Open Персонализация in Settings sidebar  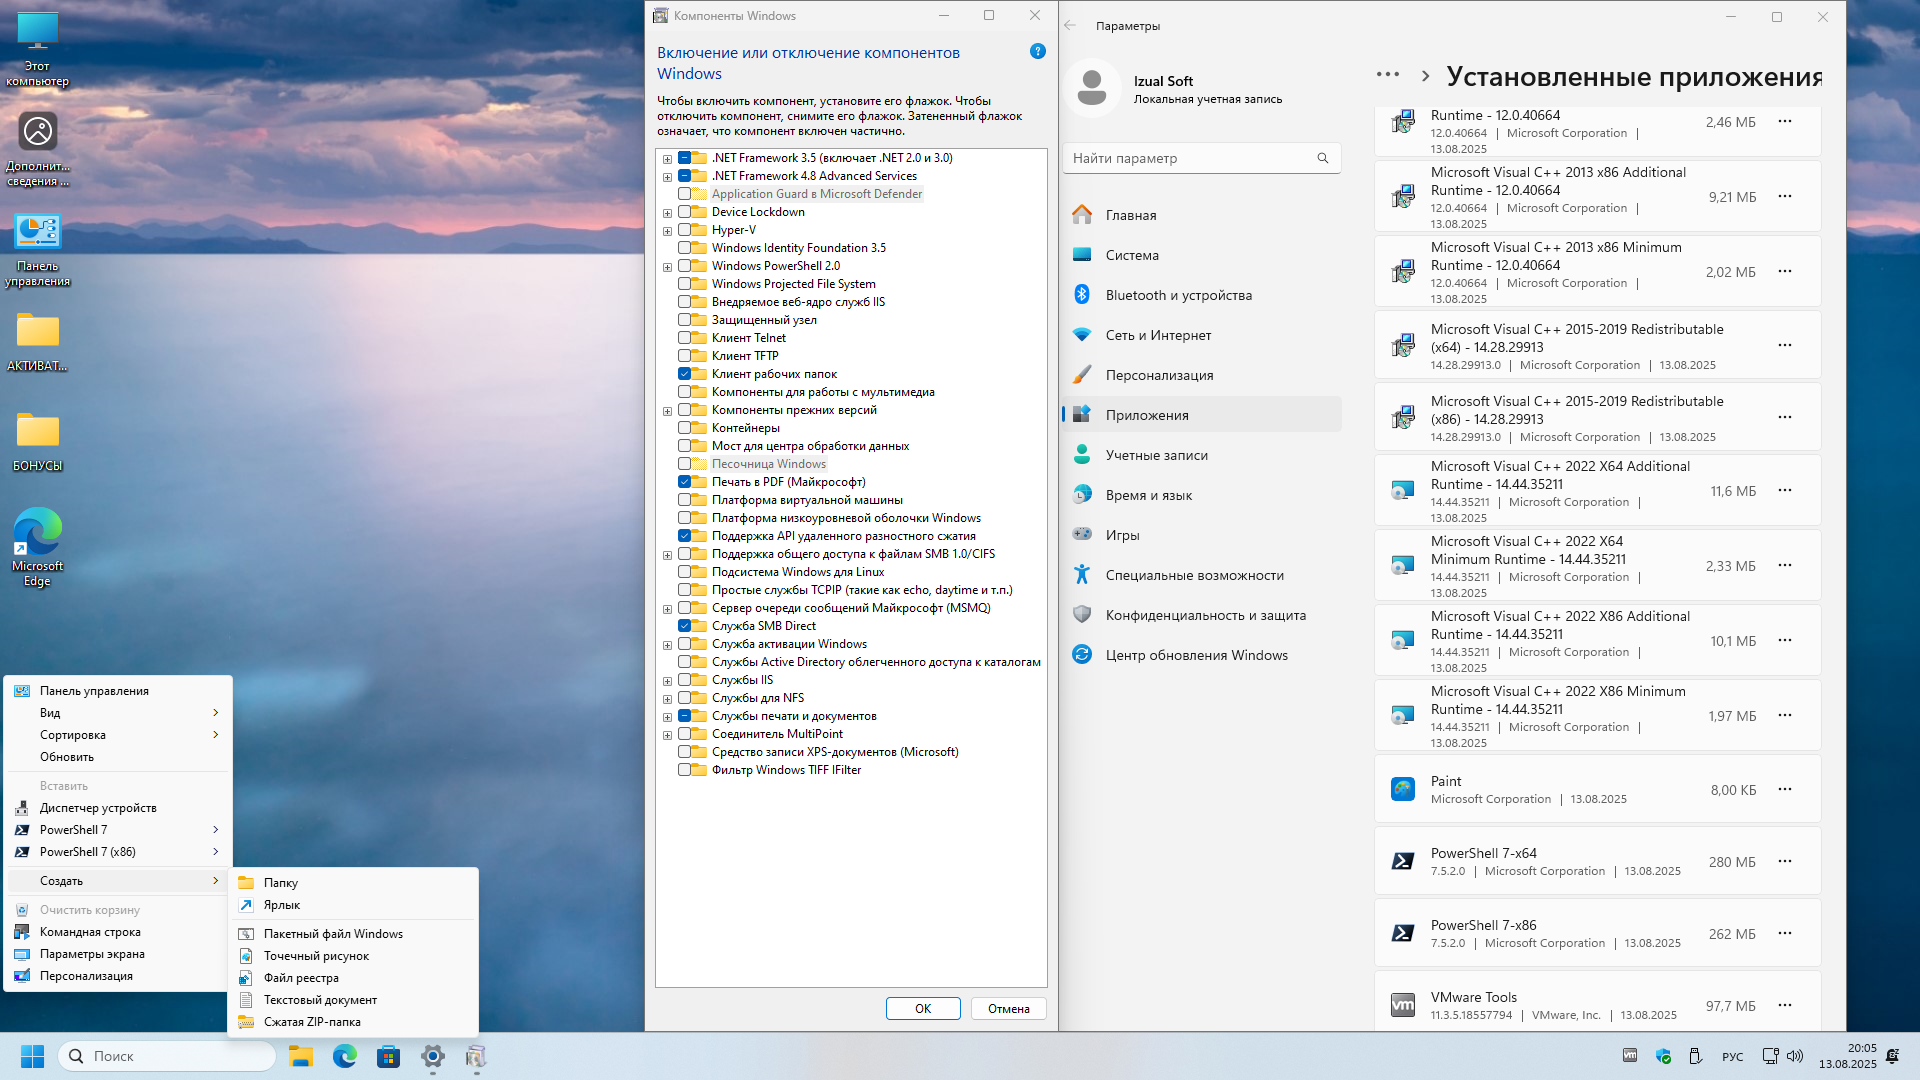click(x=1202, y=375)
